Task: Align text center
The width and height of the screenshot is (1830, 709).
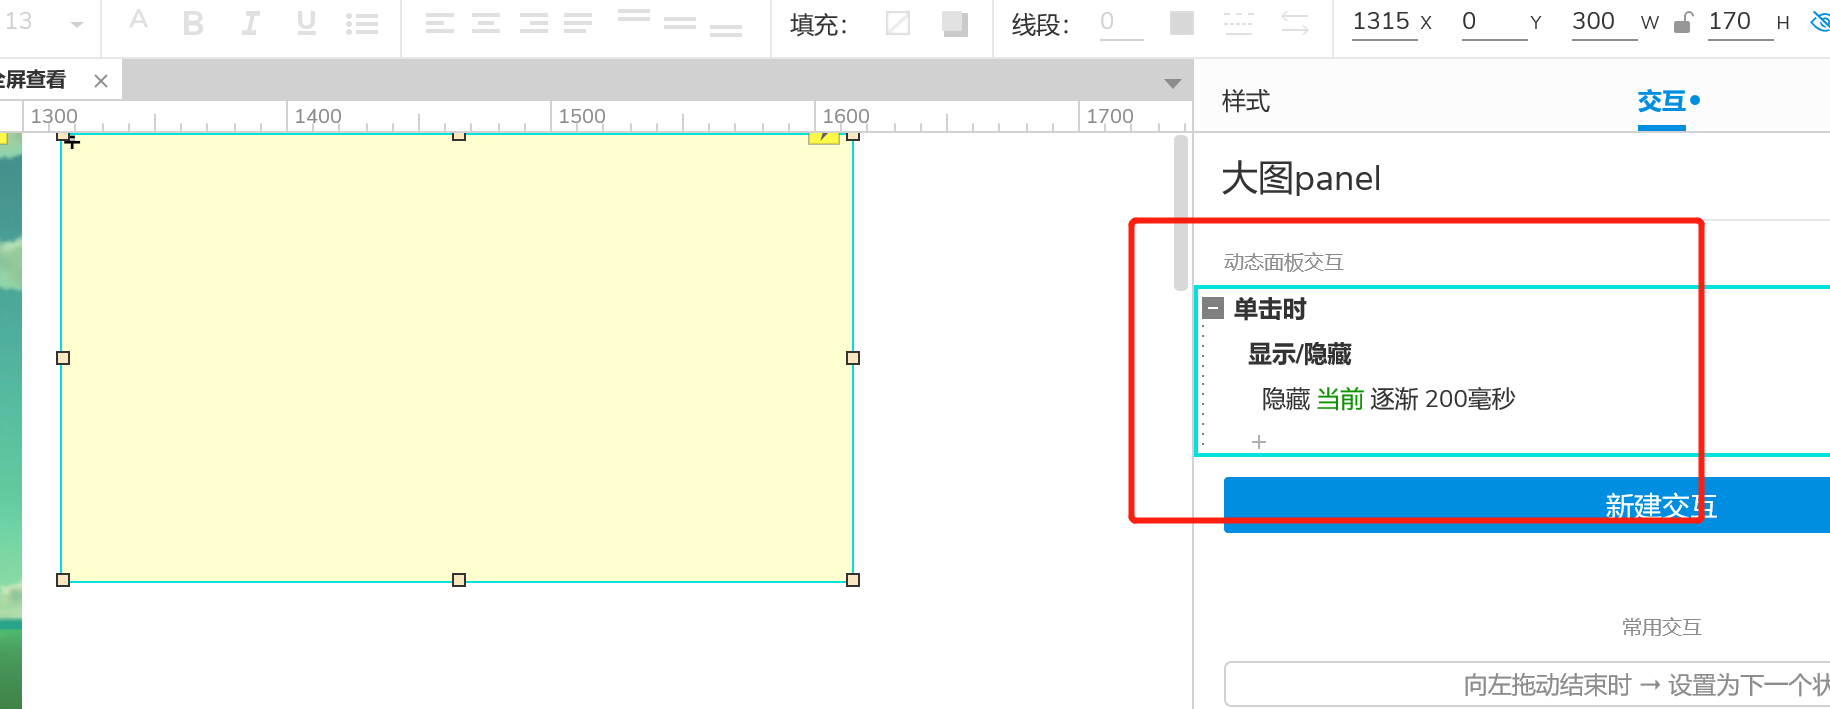Action: click(x=486, y=23)
